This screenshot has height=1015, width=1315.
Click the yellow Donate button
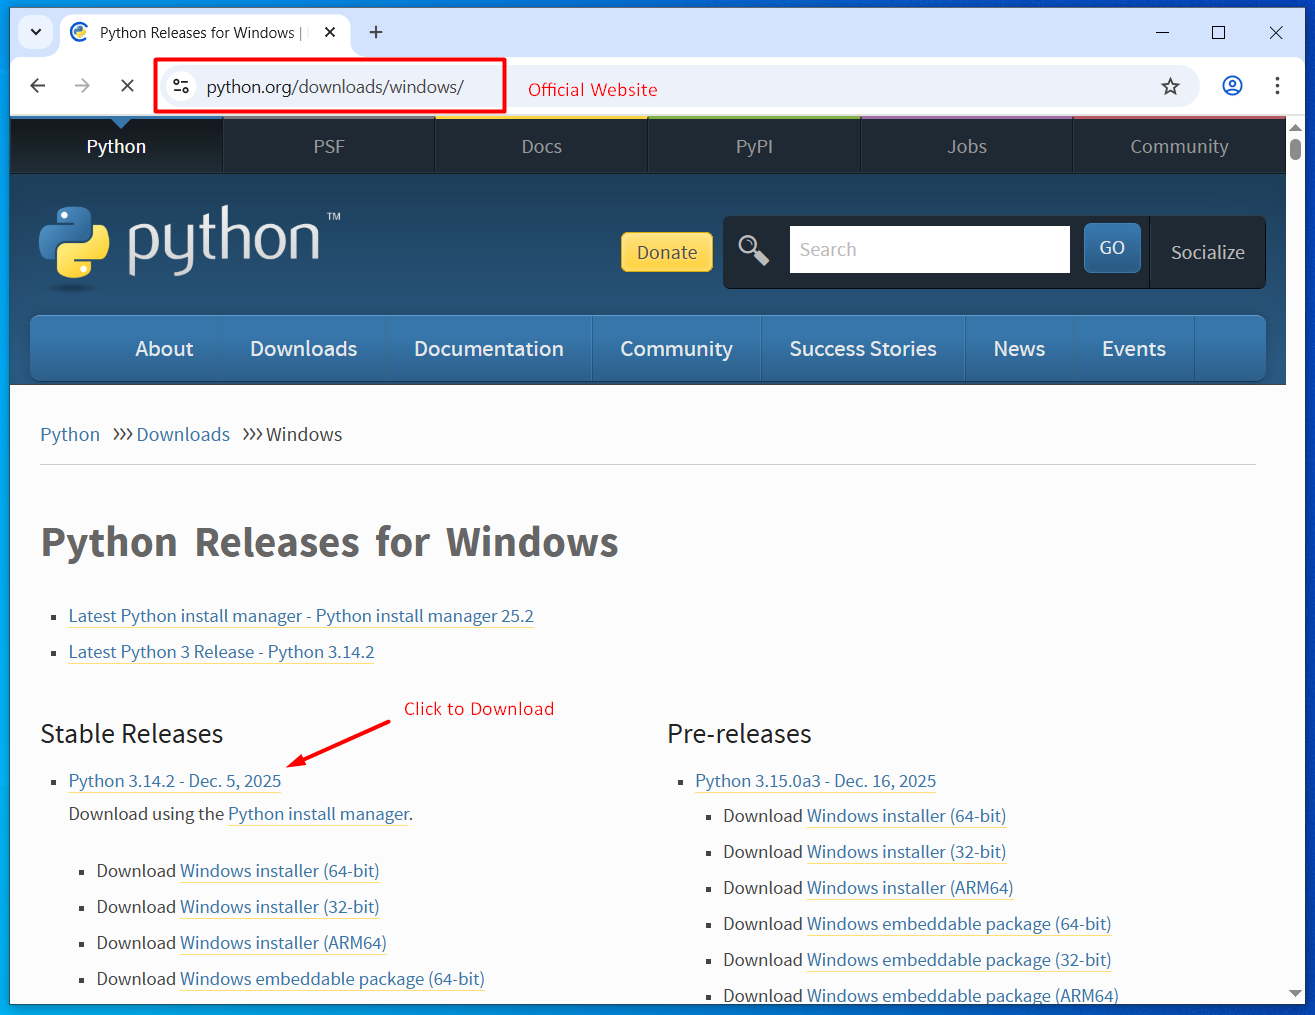(667, 252)
